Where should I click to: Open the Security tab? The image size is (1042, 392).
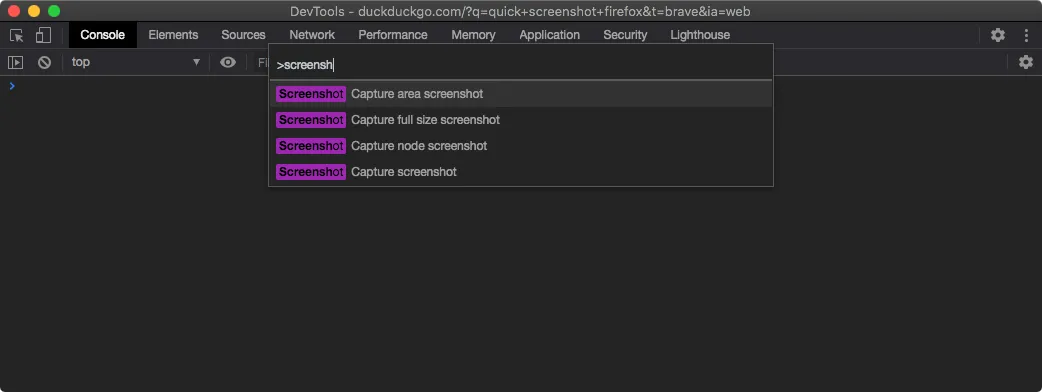[x=625, y=35]
